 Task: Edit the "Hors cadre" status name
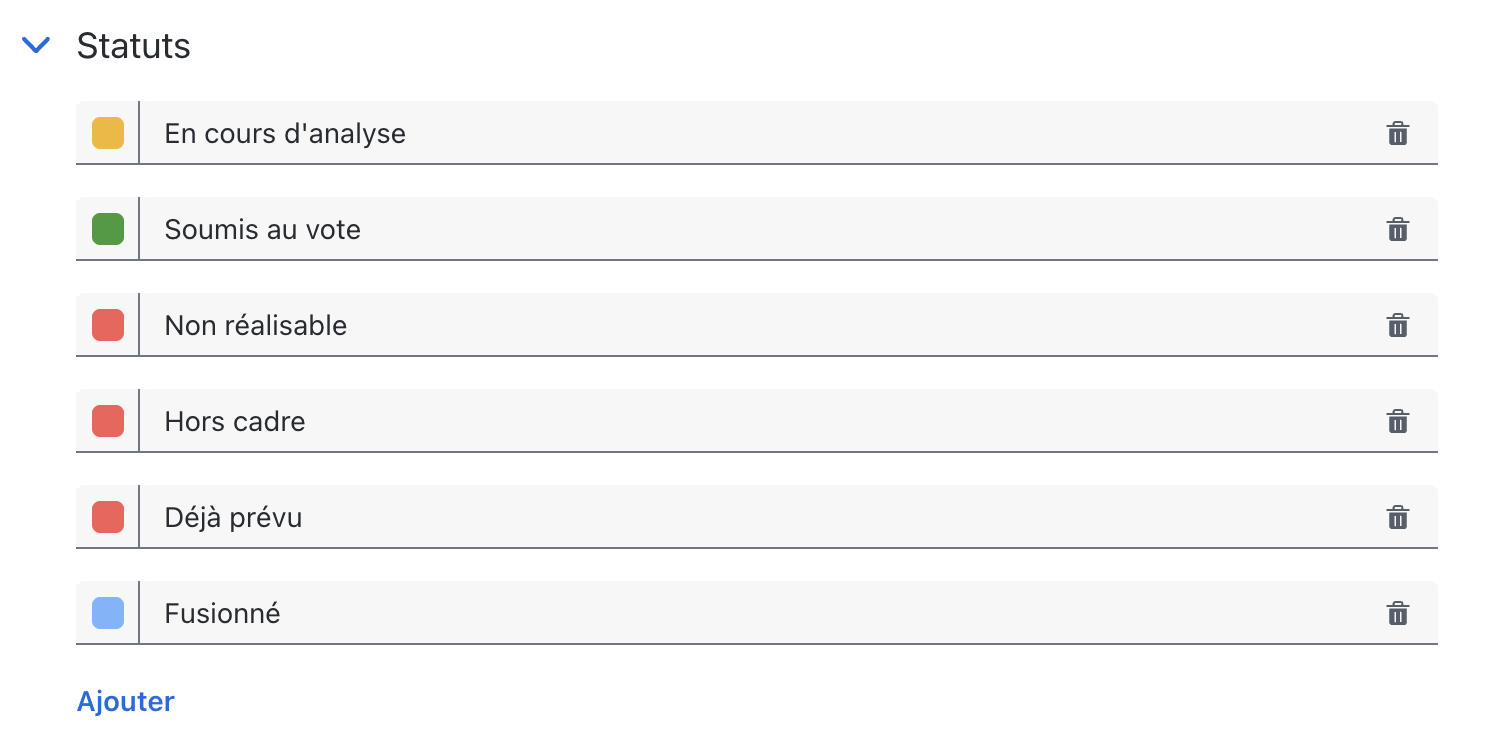tap(755, 421)
